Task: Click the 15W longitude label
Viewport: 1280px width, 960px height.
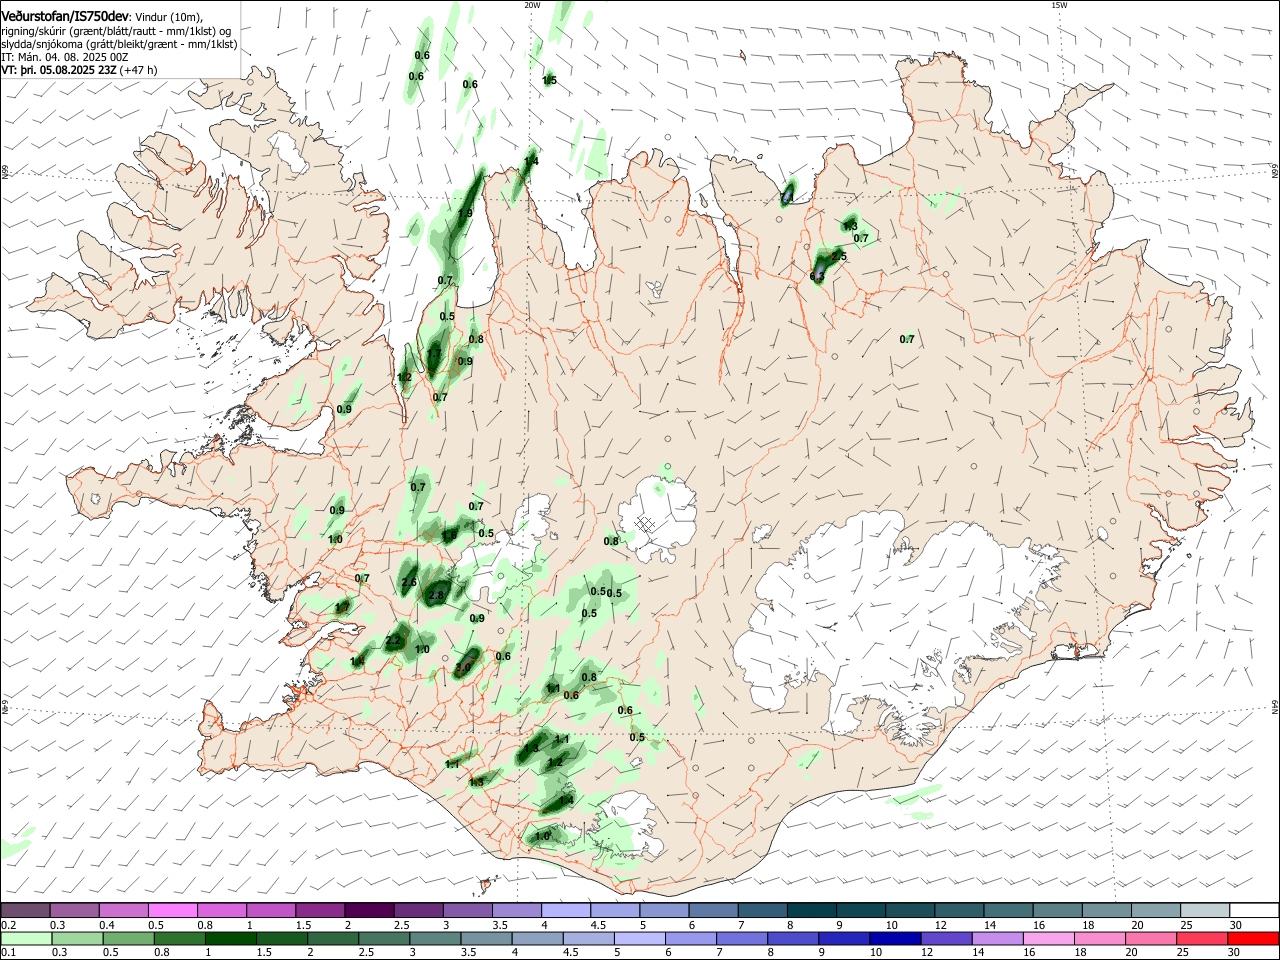Action: (x=1059, y=5)
